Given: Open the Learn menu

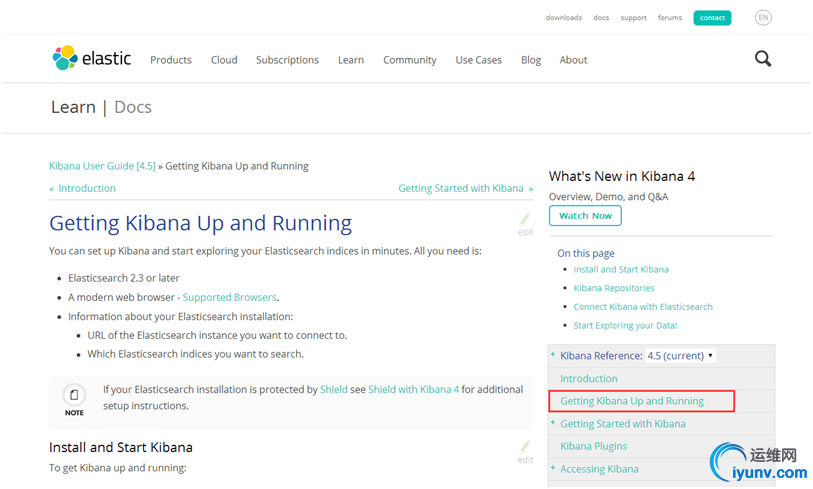Looking at the screenshot, I should (351, 60).
